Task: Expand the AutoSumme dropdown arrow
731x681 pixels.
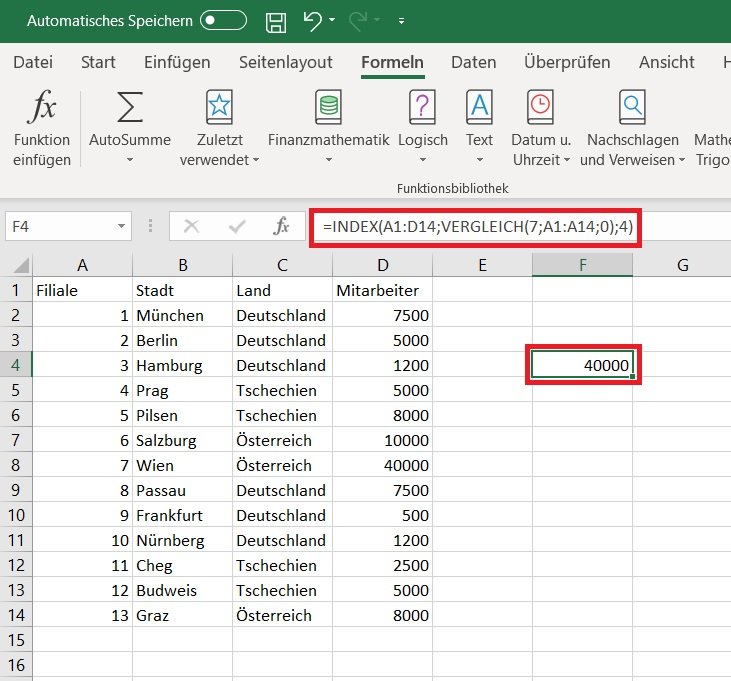Action: pyautogui.click(x=130, y=160)
